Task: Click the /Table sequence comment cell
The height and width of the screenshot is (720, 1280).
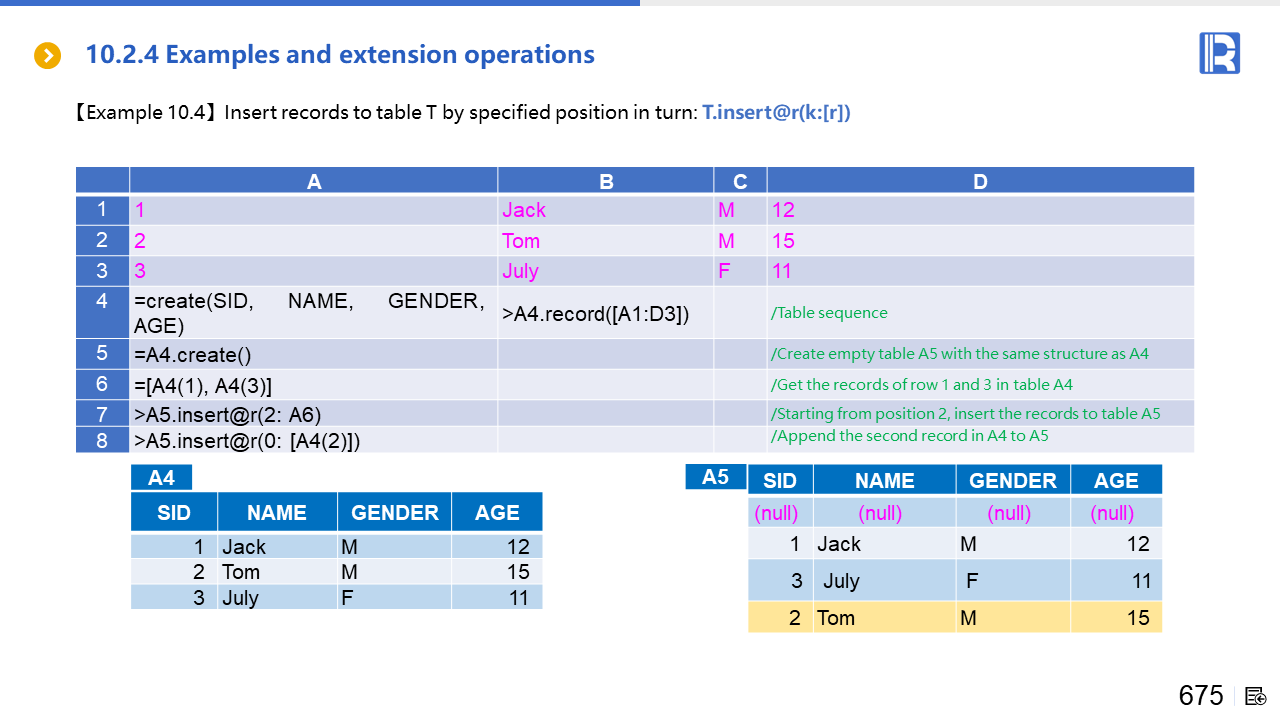Action: (980, 313)
